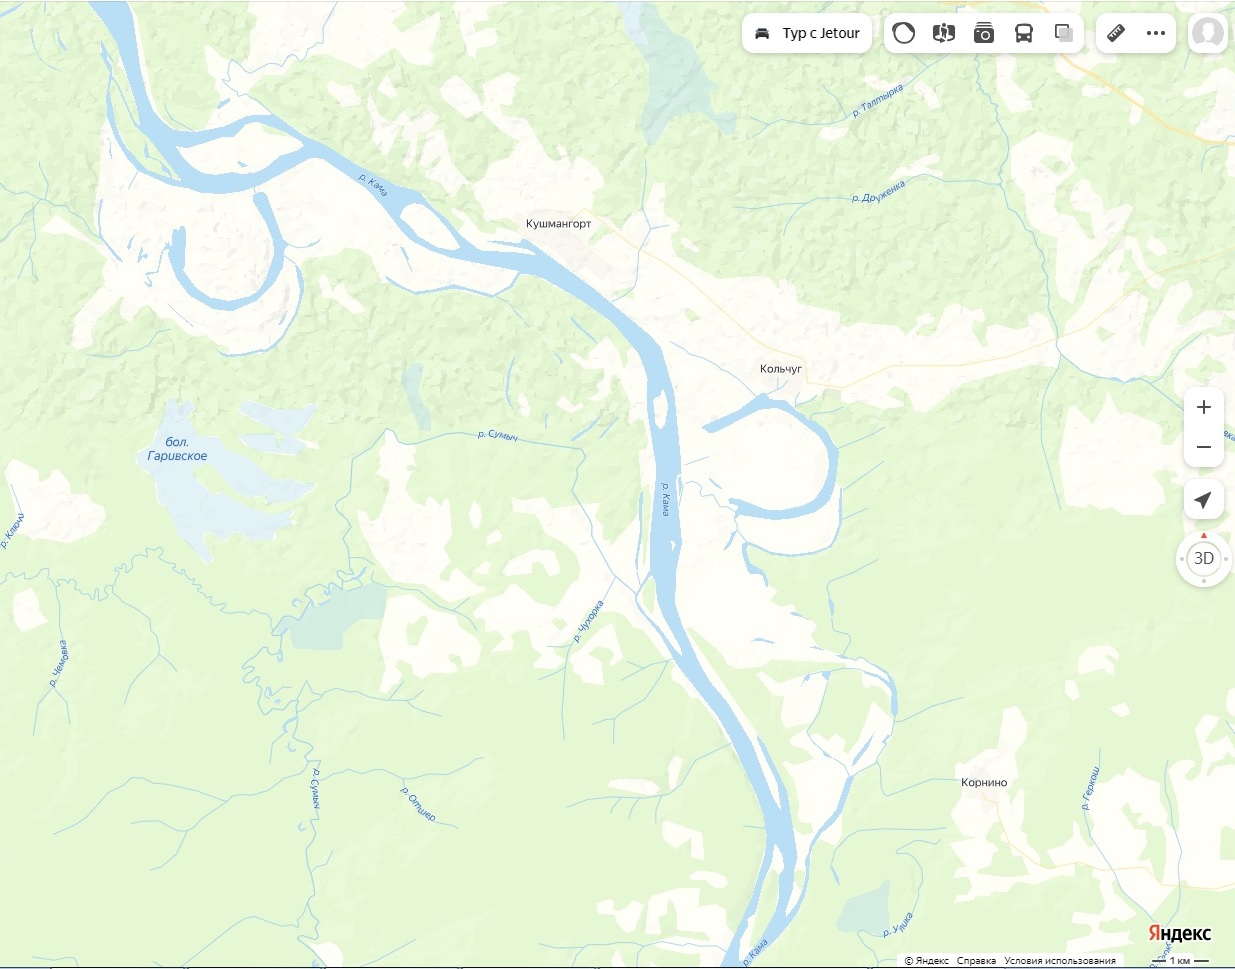Open the traffic layer circle icon
Screen dimensions: 1235x969
click(904, 33)
